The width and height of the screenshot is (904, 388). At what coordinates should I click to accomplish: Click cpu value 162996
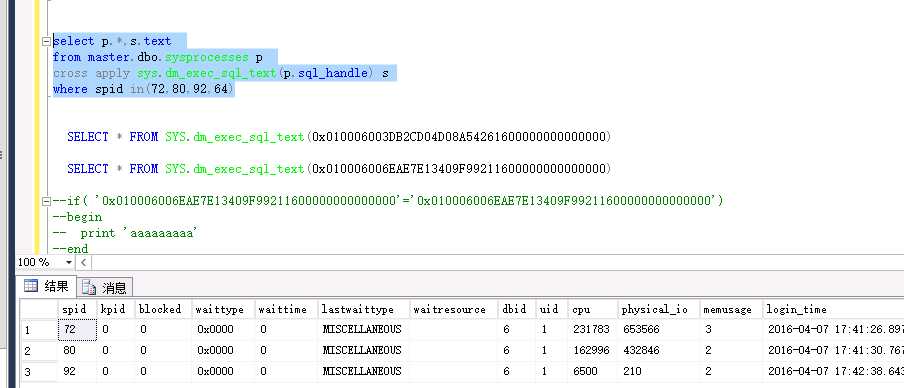[593, 350]
